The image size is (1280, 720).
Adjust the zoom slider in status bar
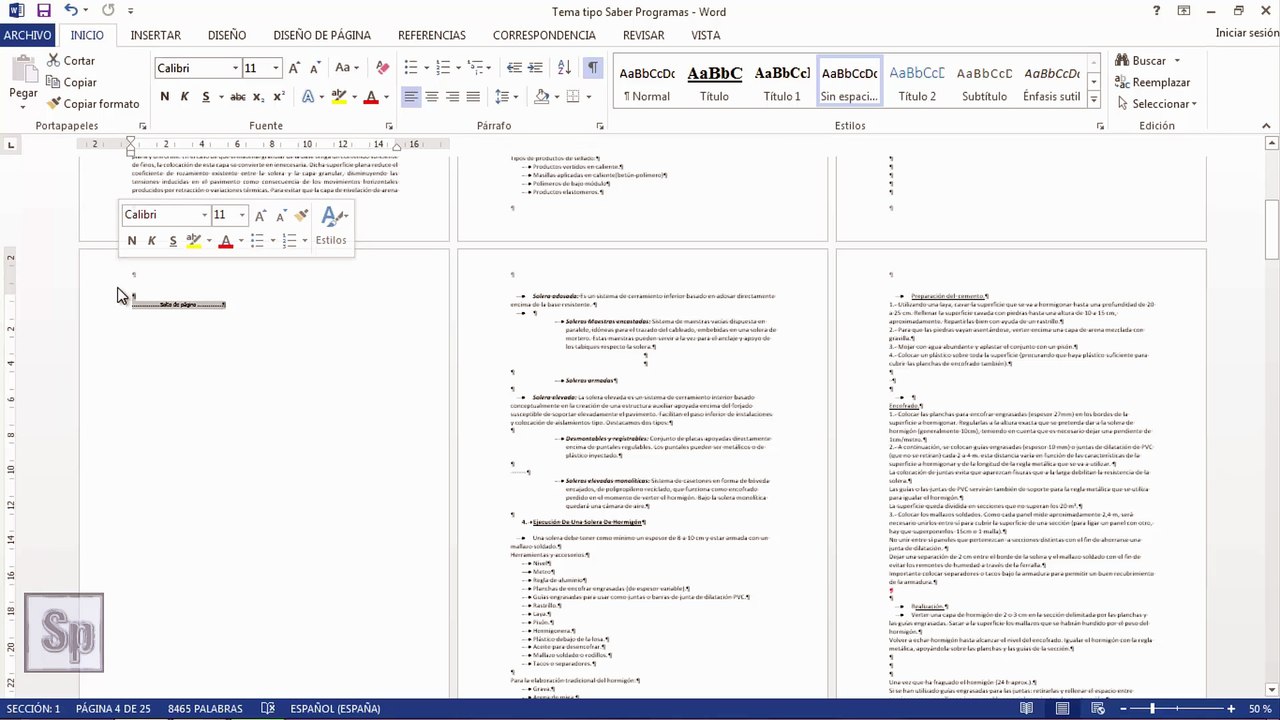tap(1152, 709)
